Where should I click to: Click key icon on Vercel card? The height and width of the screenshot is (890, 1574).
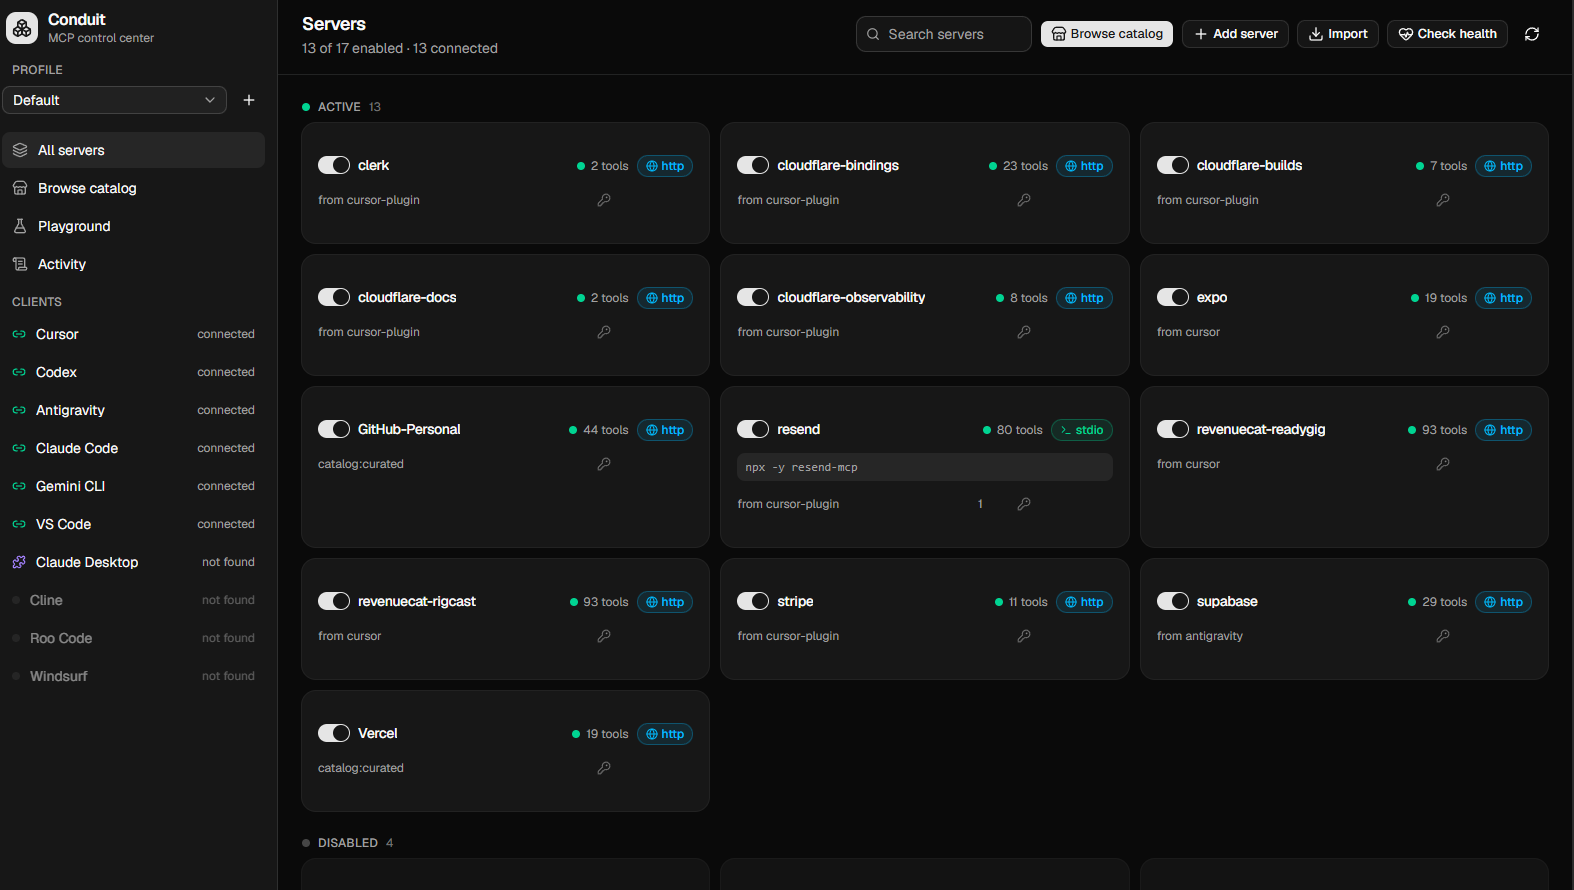click(x=604, y=768)
